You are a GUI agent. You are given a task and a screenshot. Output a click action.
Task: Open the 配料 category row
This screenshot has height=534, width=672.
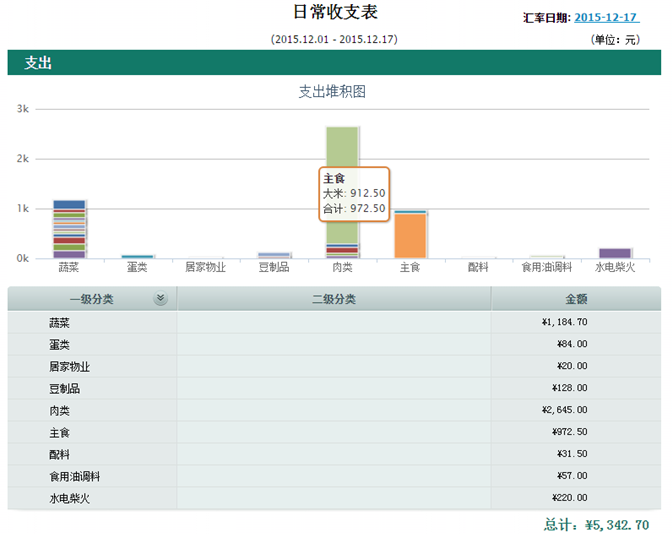pos(334,454)
